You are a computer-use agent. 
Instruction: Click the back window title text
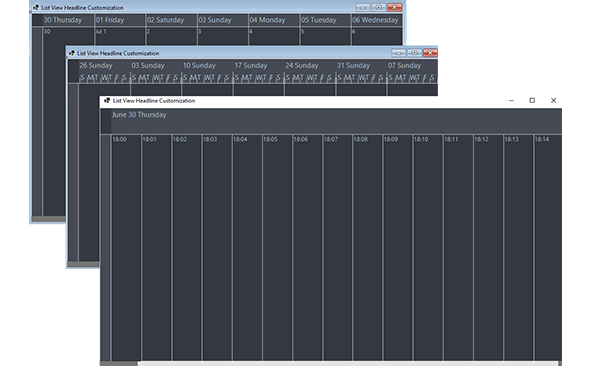click(82, 8)
